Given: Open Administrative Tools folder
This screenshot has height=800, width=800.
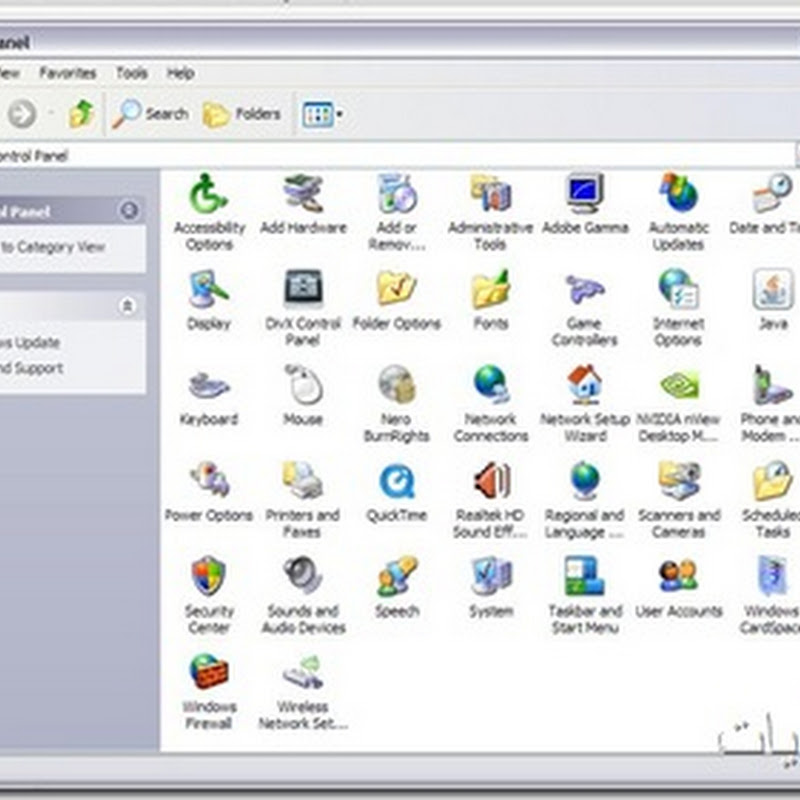Looking at the screenshot, I should [x=490, y=212].
